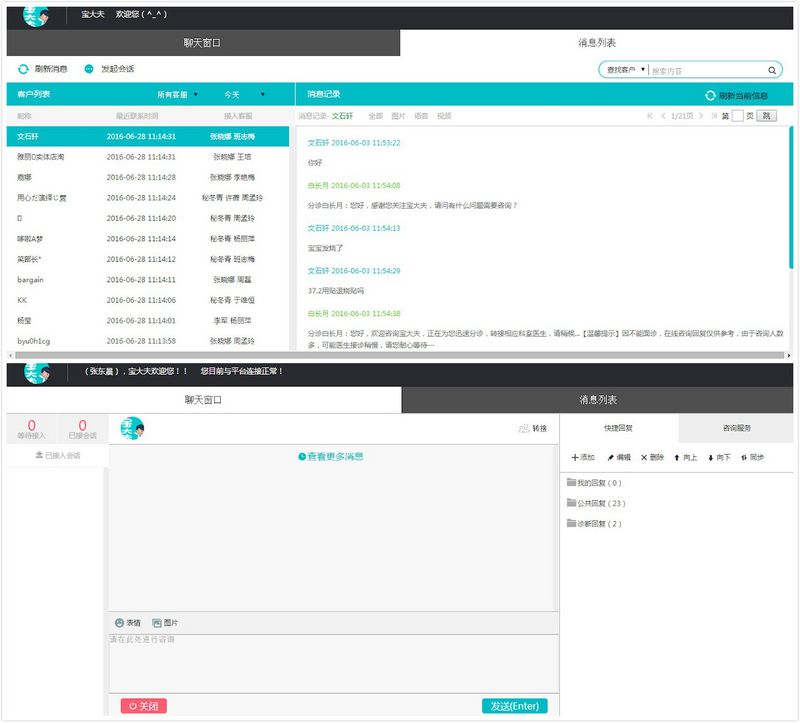Click the delete (删除) quick reply icon
This screenshot has width=800, height=723.
[644, 458]
